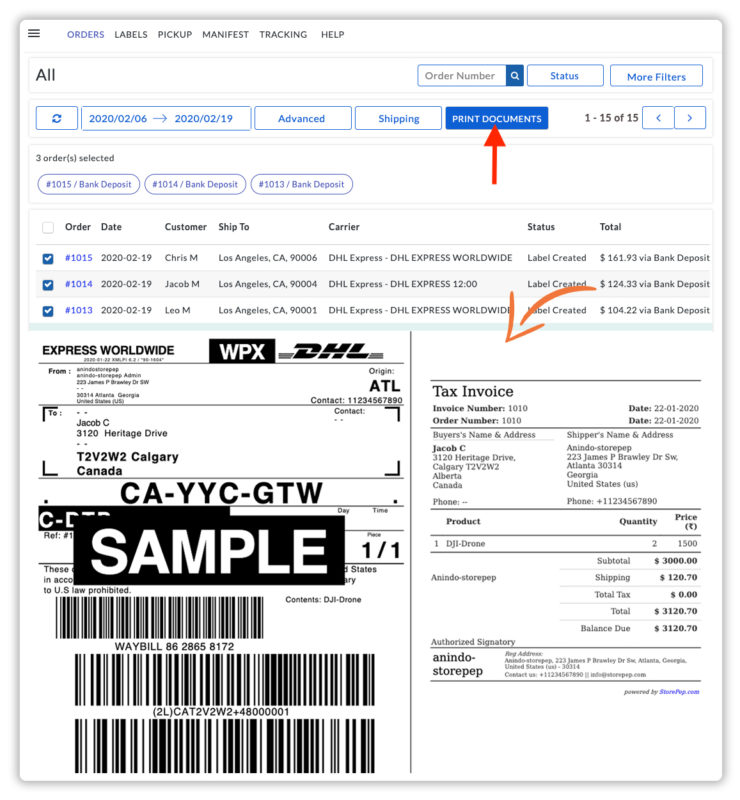The image size is (740, 800).
Task: Uncheck order #1015 checkbox
Action: click(48, 258)
